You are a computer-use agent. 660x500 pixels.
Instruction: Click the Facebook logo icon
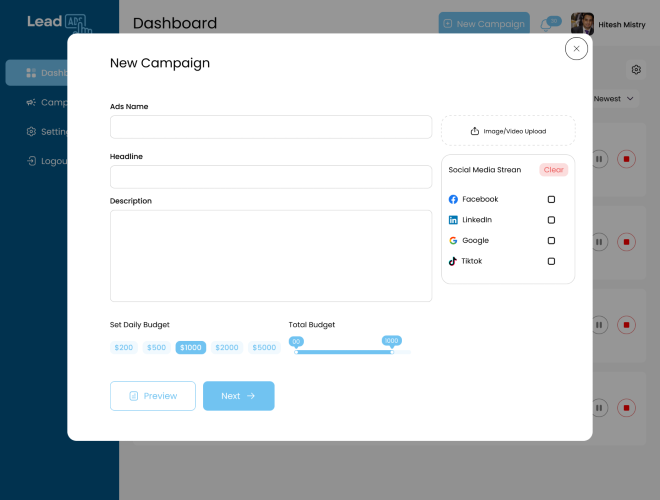click(x=453, y=199)
